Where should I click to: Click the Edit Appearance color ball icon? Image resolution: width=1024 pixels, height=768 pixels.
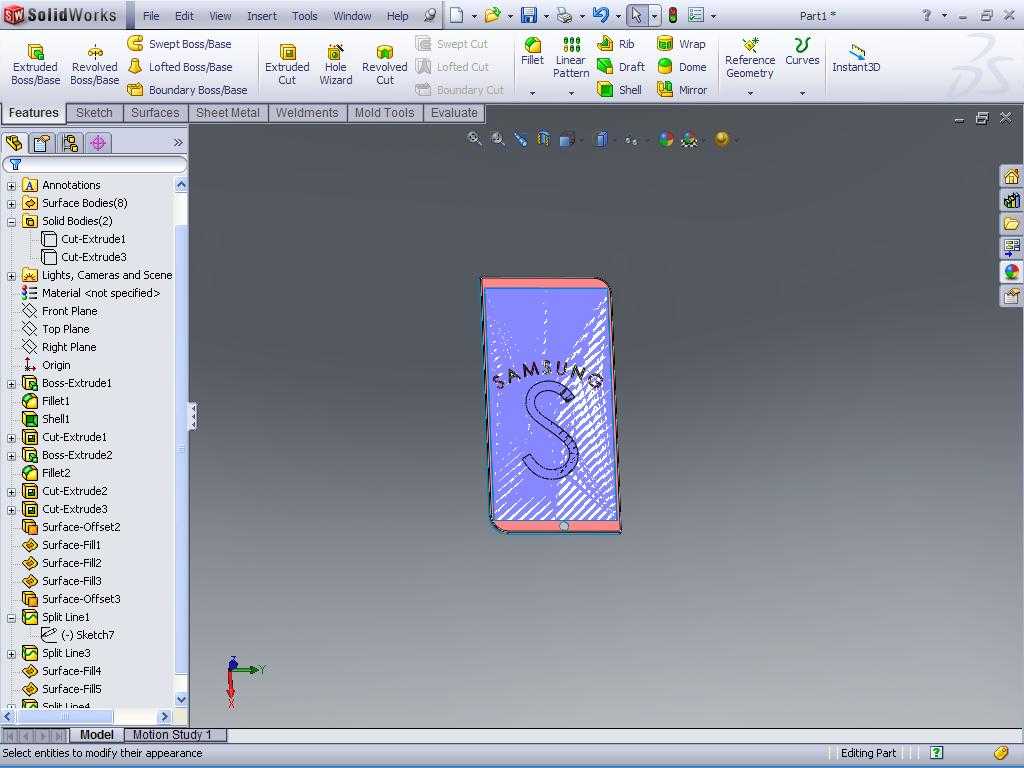[665, 138]
